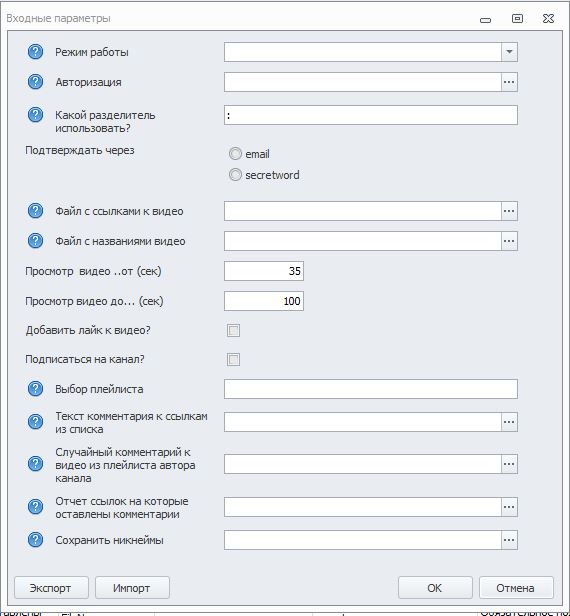Select the secretword confirmation option

pos(235,174)
